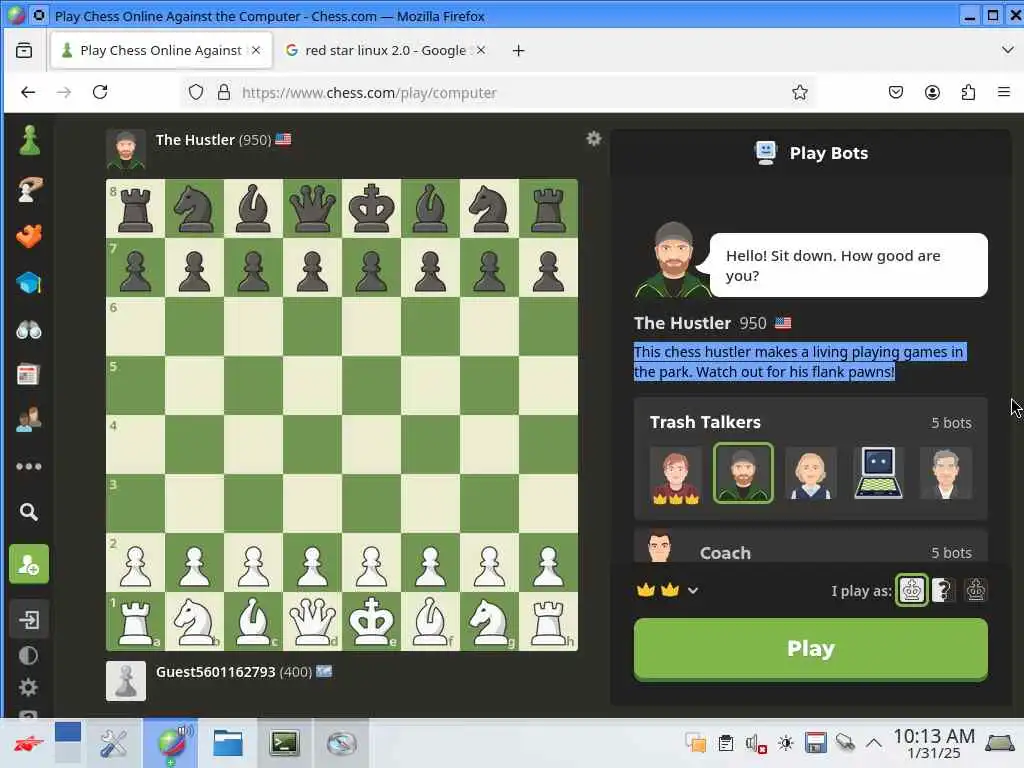Open tracking protection shield icon

pos(196,93)
